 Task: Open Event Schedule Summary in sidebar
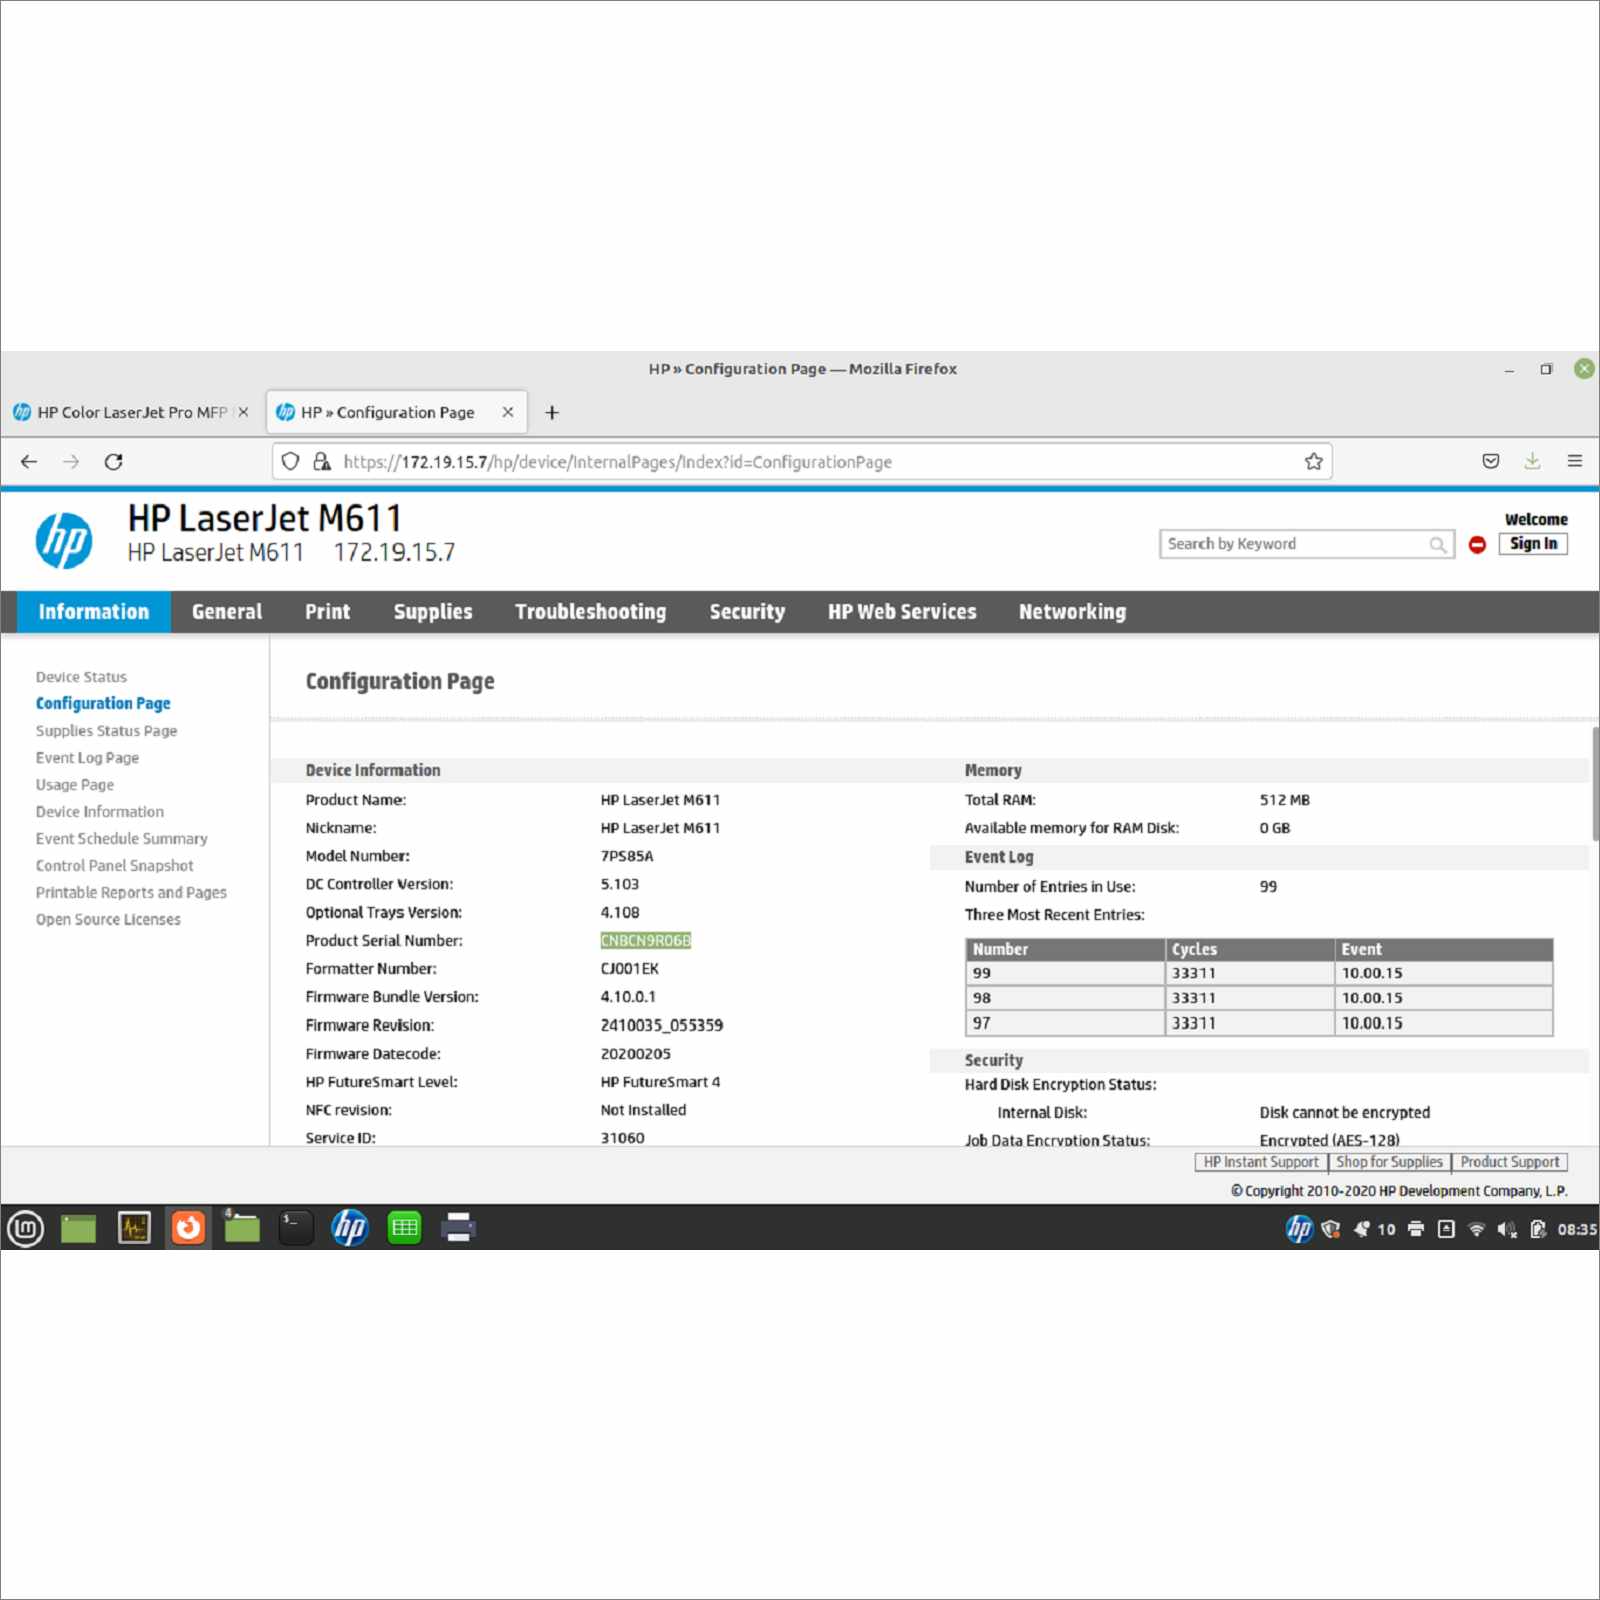click(122, 839)
